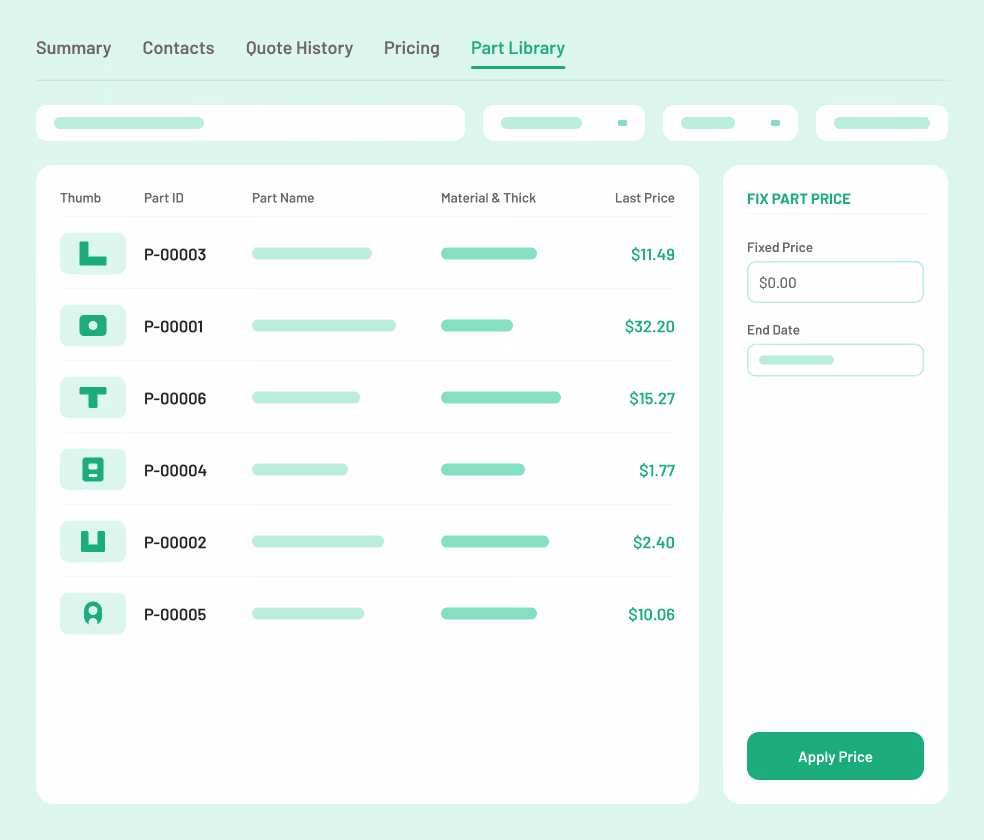Click the material placeholder for P-00006

[x=501, y=398]
